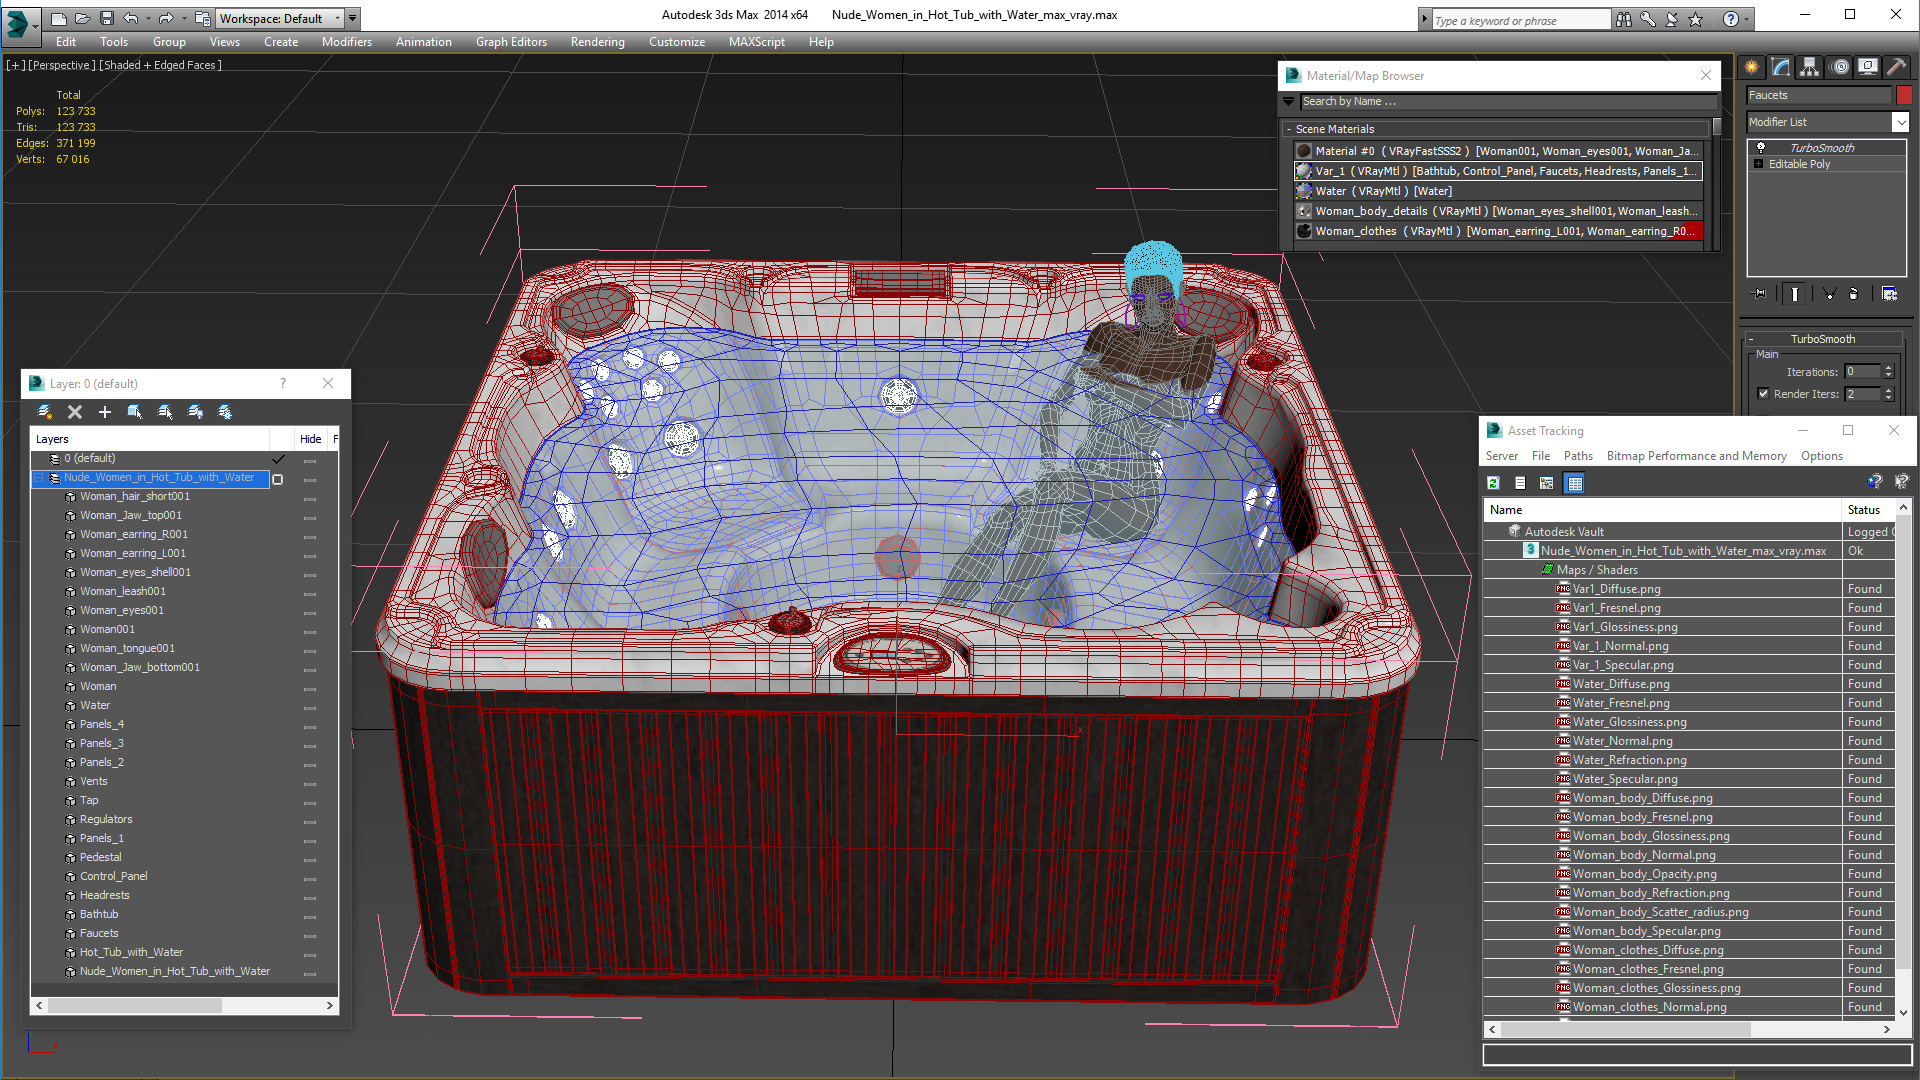Toggle the Render Iters checkbox

coord(1764,394)
